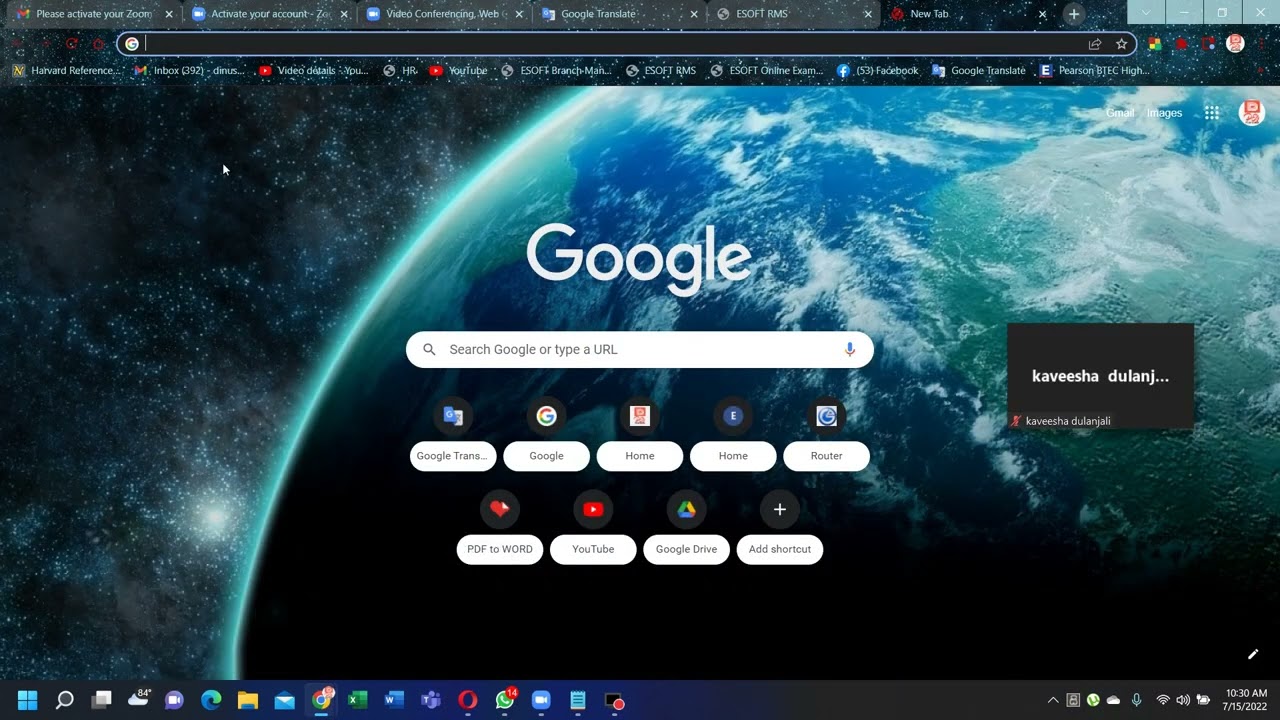Switch to 'Activate your account' Zoom tab
Screen dimensions: 1280x720
[268, 14]
